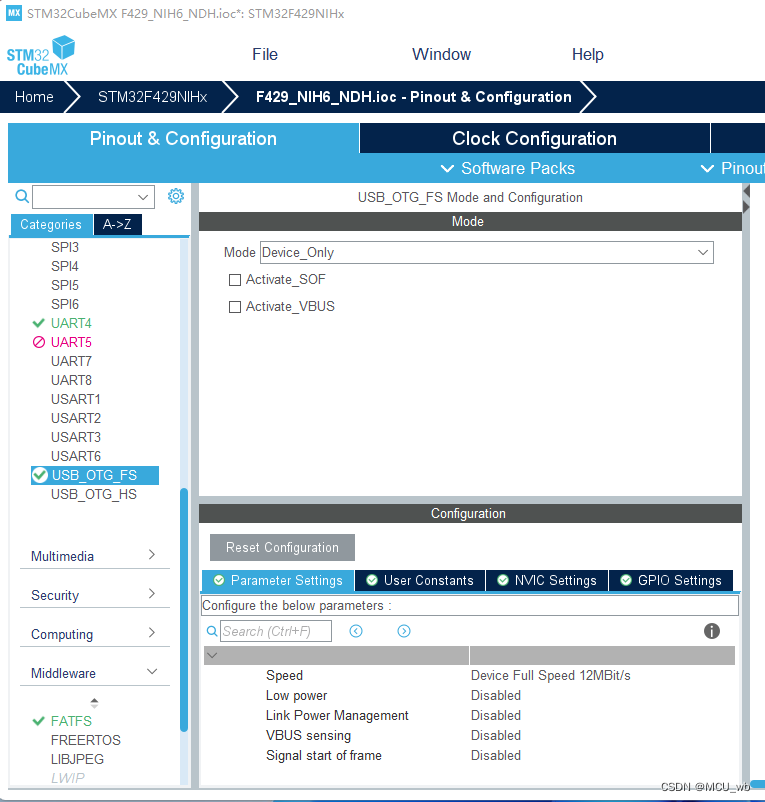Go to Home breadcrumb
Image resolution: width=765 pixels, height=802 pixels.
coord(34,97)
